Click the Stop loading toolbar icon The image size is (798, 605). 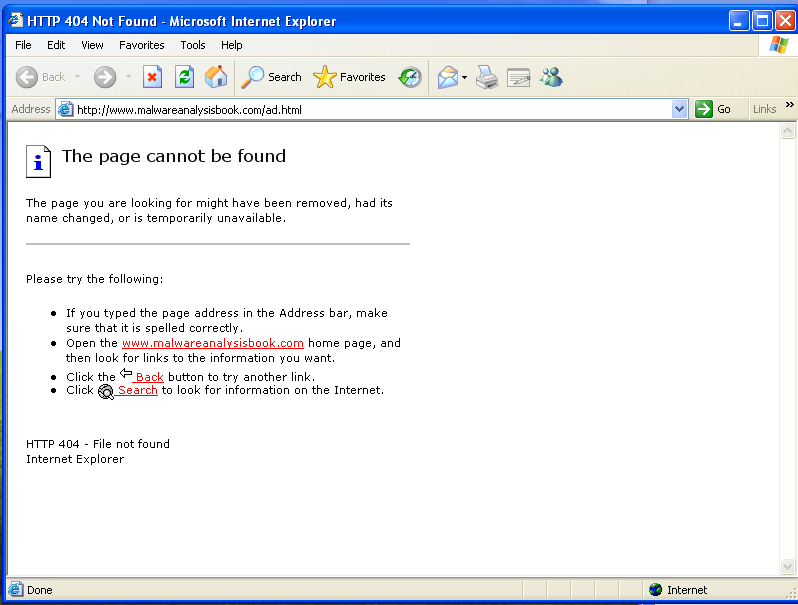[x=152, y=77]
